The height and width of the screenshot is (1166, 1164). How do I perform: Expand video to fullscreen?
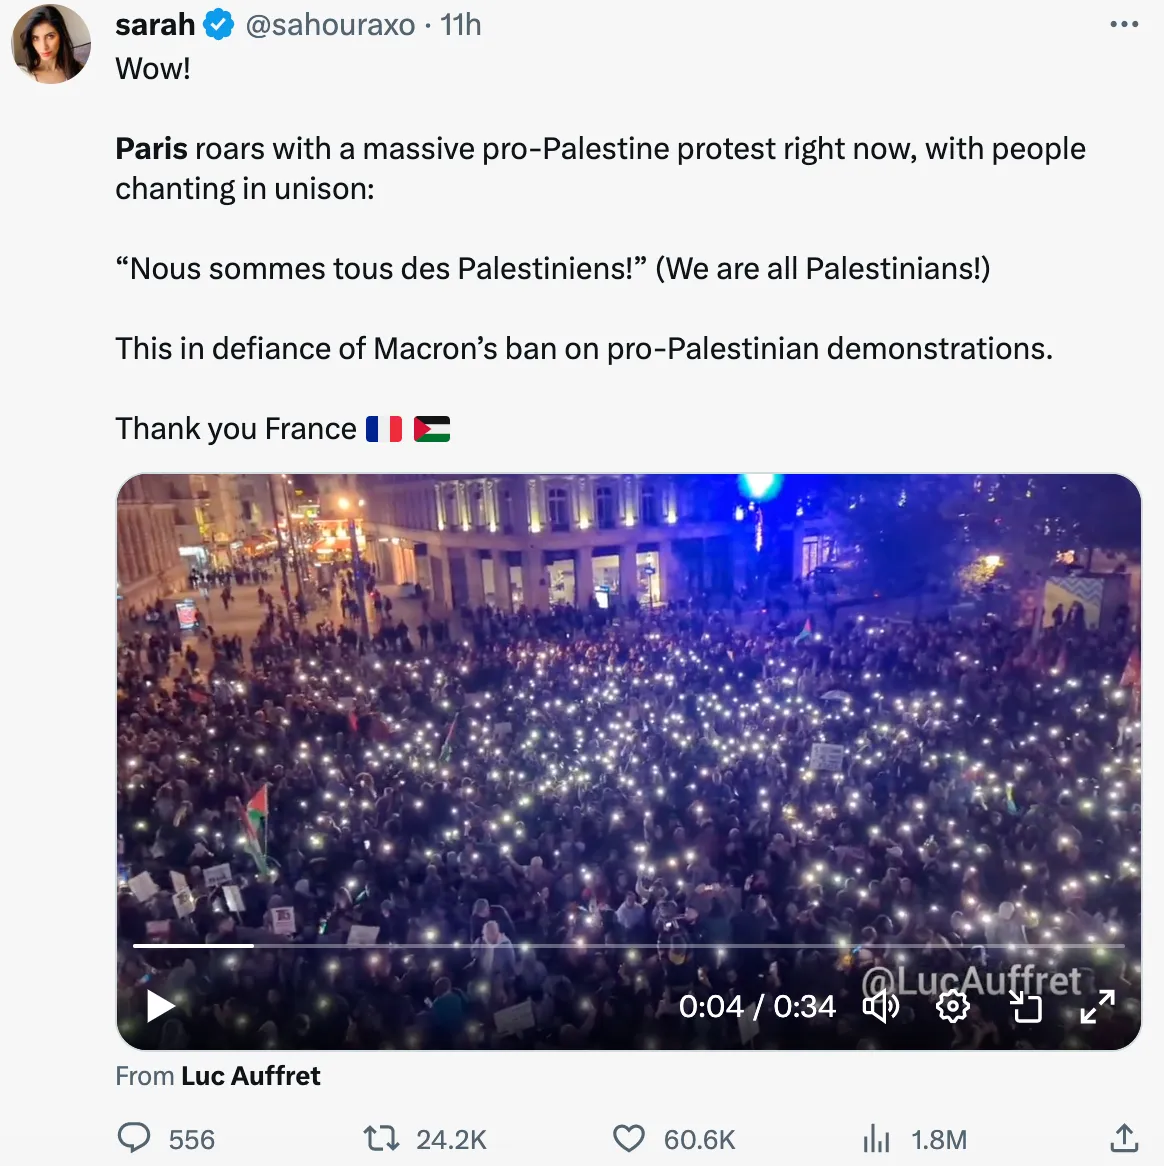[x=1097, y=1006]
